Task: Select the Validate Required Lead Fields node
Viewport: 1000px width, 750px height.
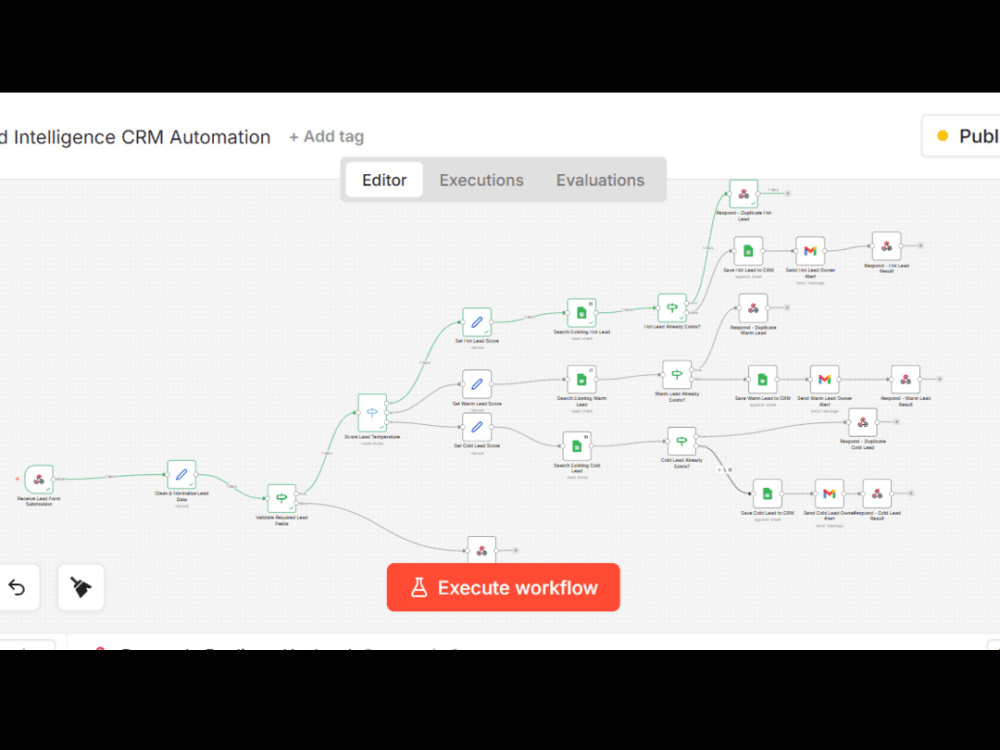Action: (x=281, y=498)
